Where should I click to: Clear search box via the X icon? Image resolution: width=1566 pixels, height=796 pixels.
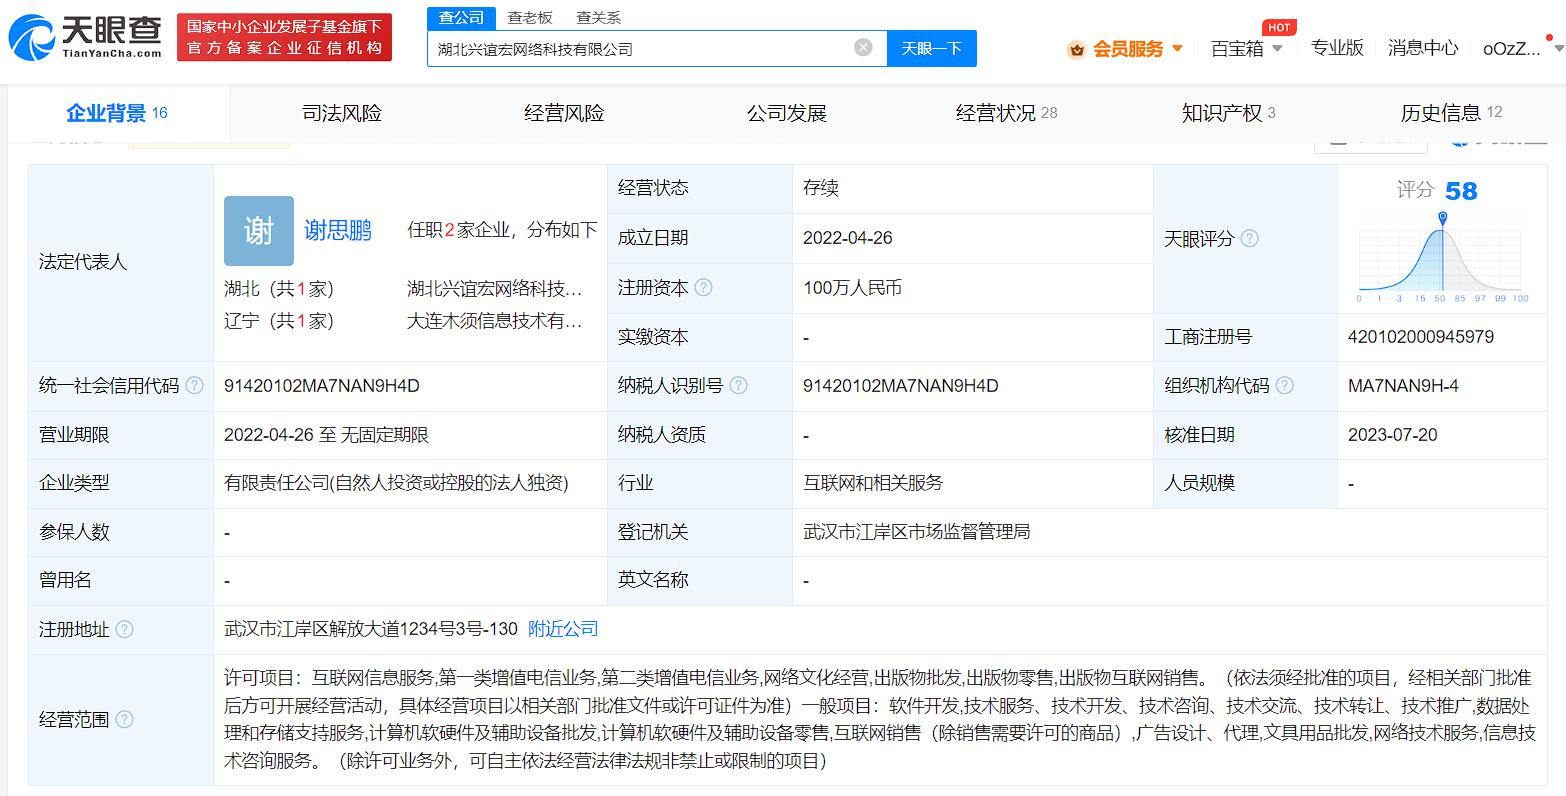pos(861,47)
